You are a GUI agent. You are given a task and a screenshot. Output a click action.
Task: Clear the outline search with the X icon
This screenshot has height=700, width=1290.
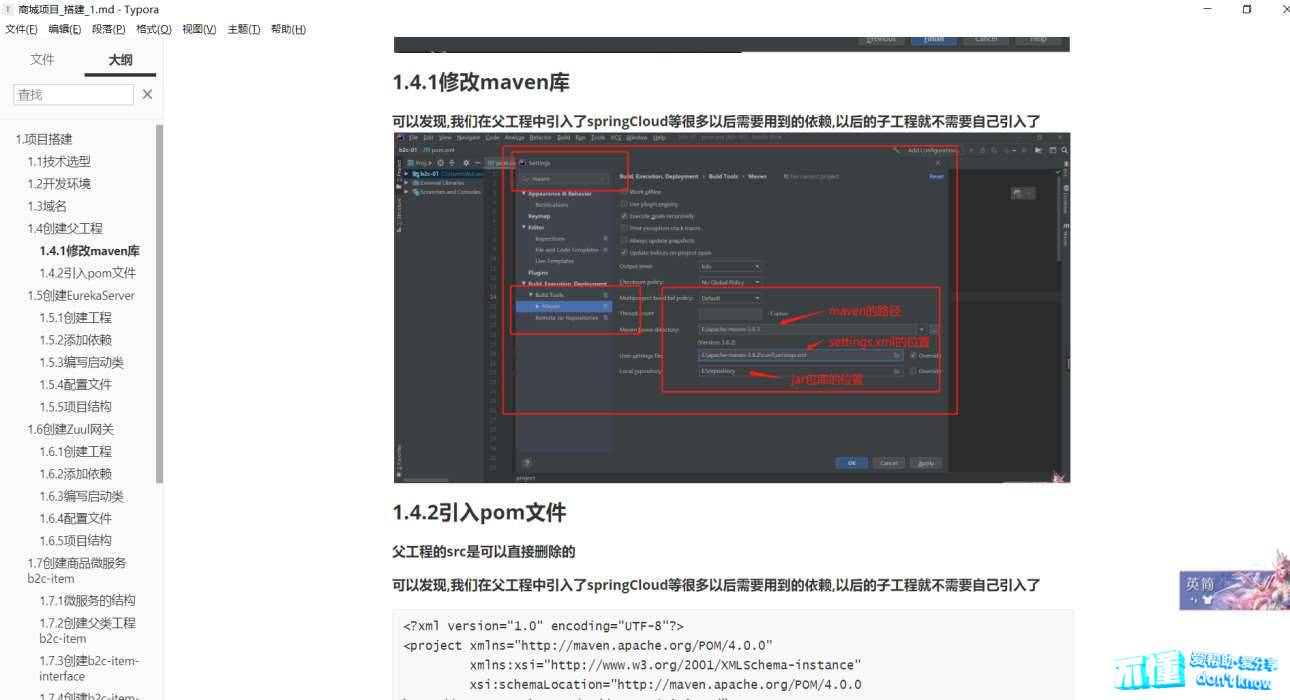click(x=147, y=94)
